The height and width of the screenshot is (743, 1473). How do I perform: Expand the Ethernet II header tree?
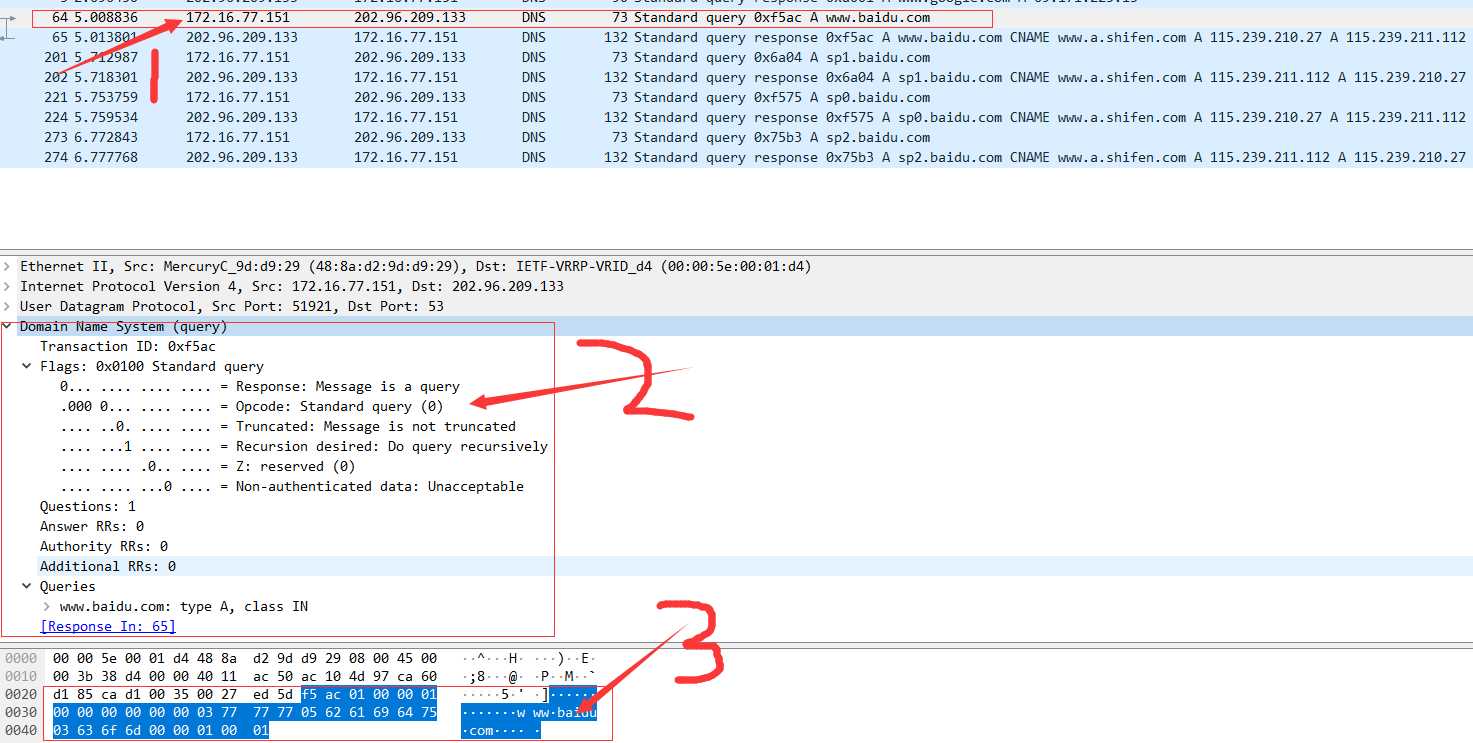point(8,266)
